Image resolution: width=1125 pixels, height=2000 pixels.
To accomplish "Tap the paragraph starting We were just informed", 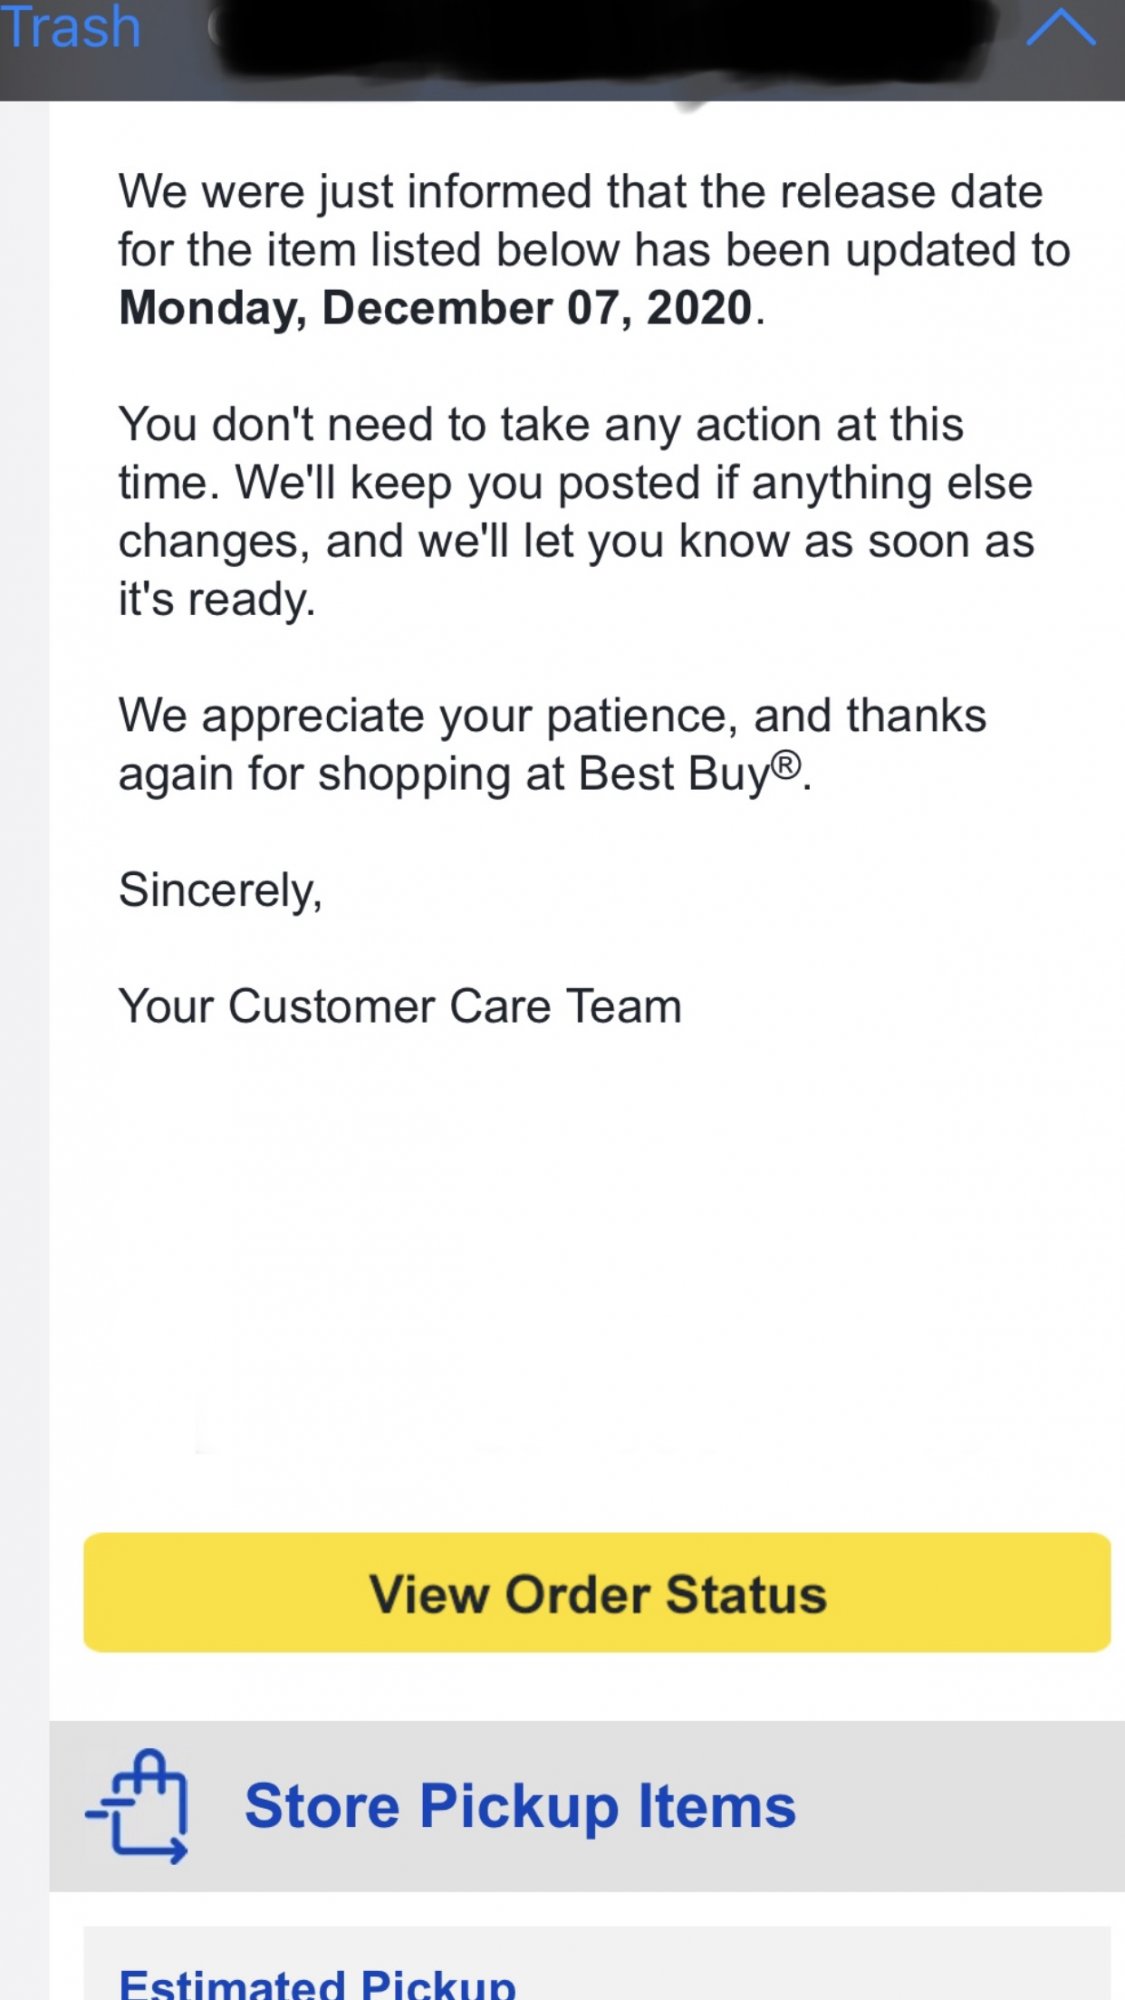I will [x=594, y=250].
